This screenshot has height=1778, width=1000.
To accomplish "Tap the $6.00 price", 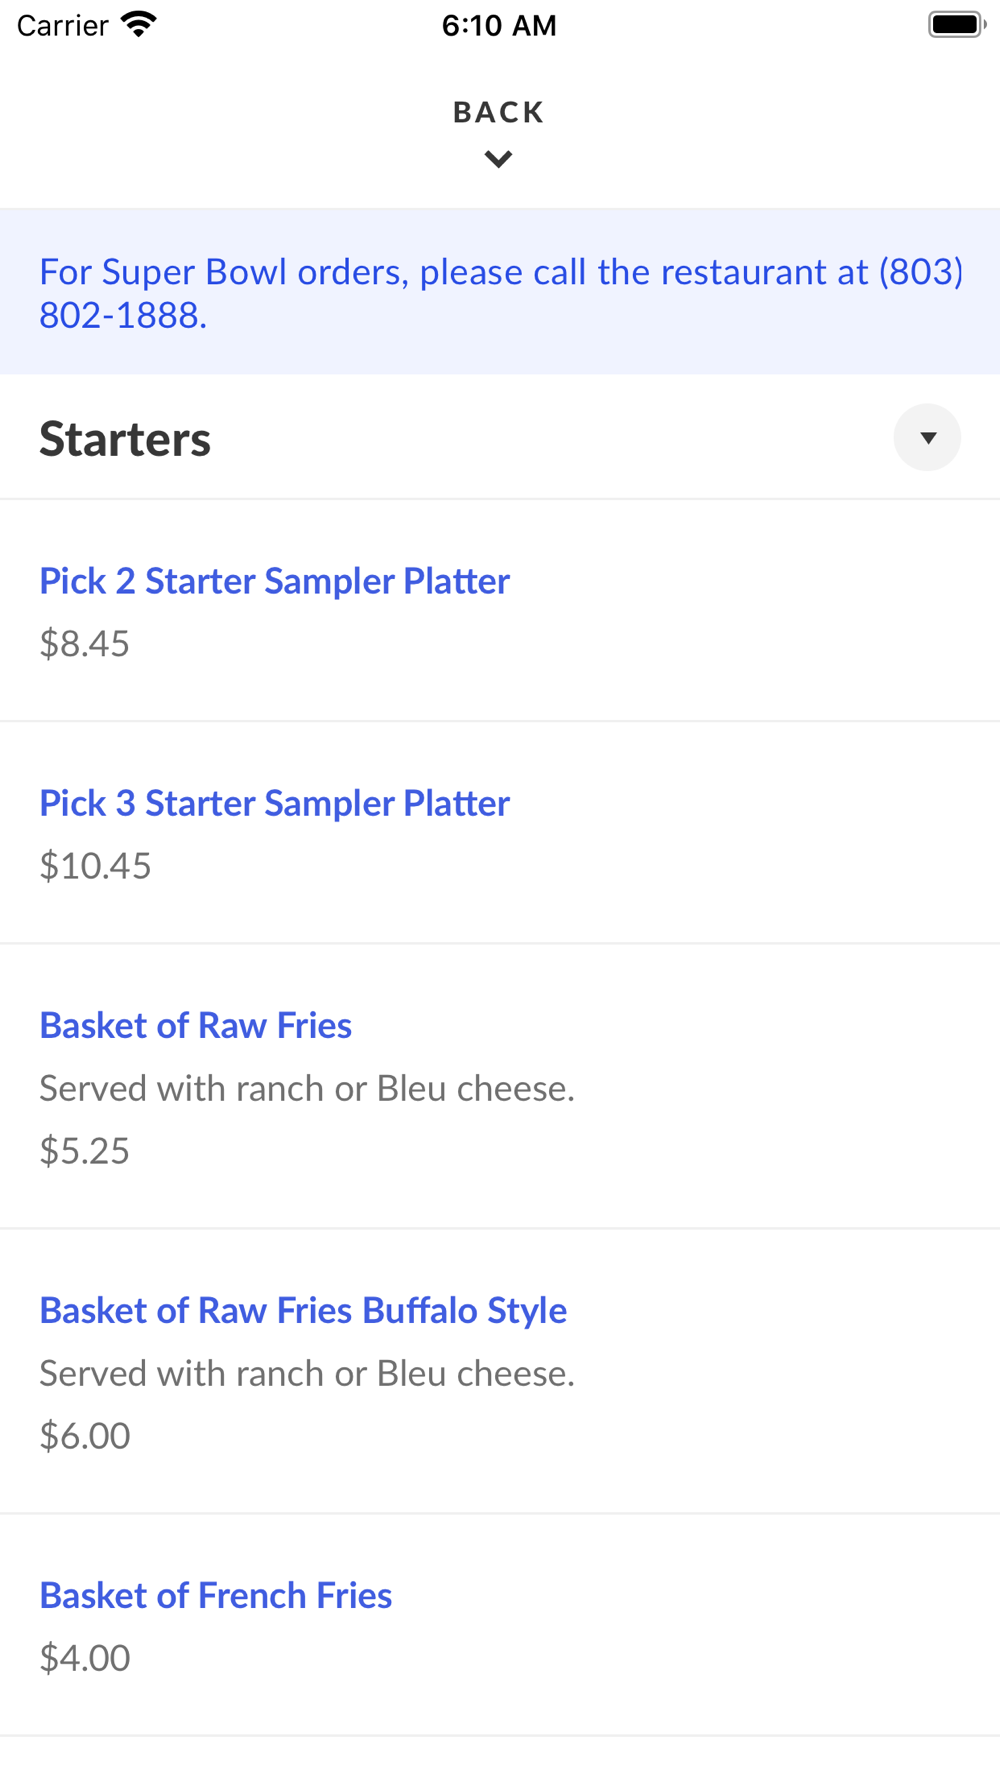I will (85, 1435).
